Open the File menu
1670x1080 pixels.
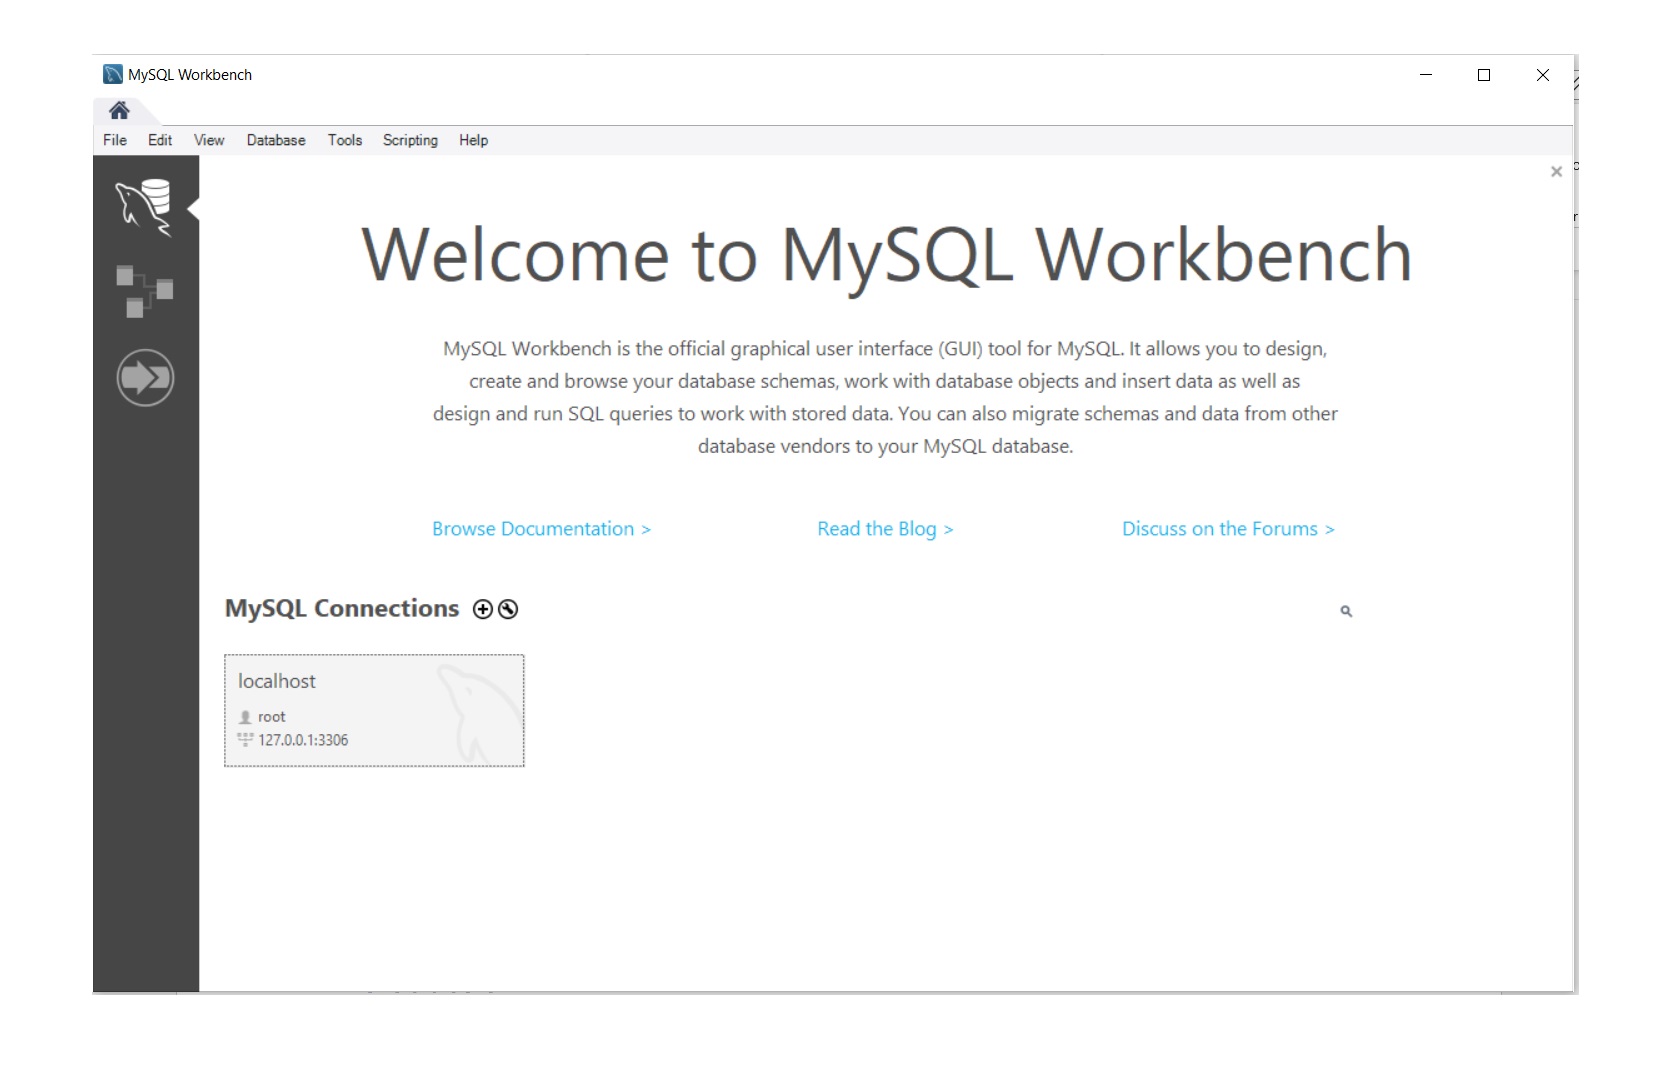click(x=114, y=140)
